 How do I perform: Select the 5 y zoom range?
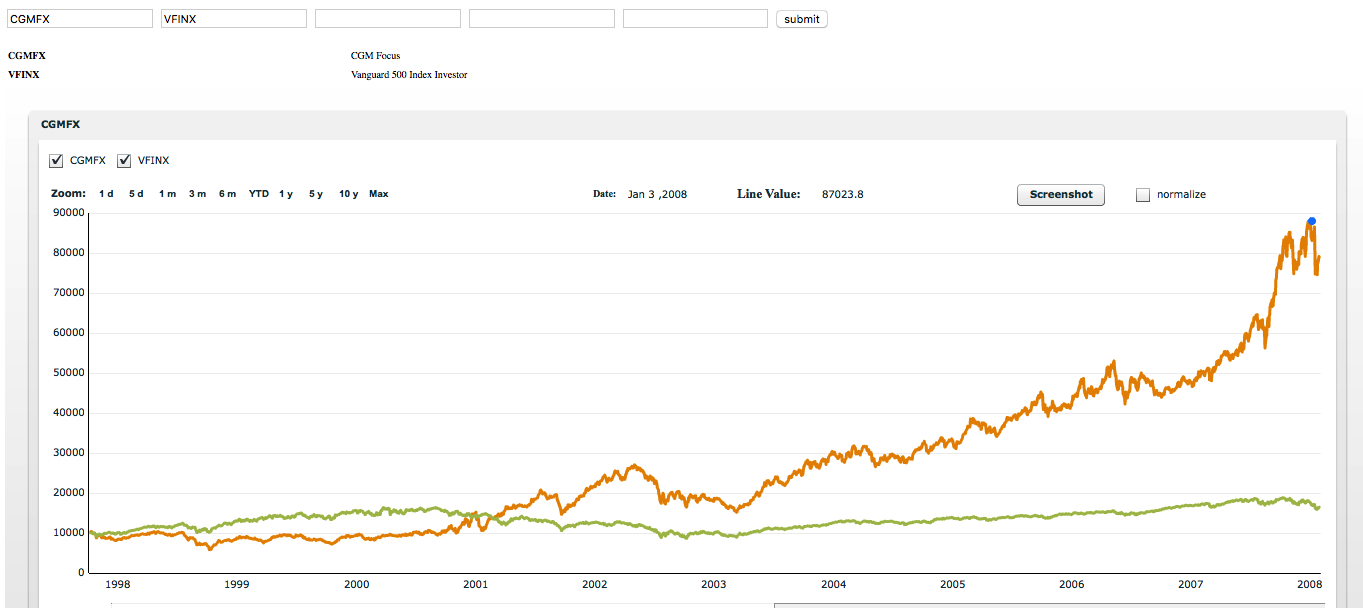316,194
